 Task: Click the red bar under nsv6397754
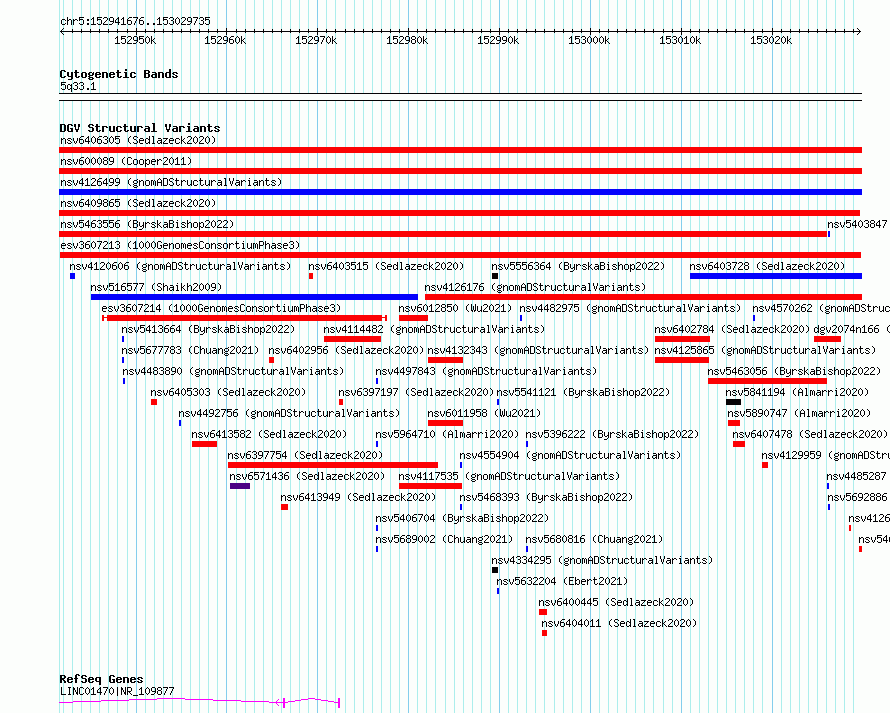click(x=333, y=465)
